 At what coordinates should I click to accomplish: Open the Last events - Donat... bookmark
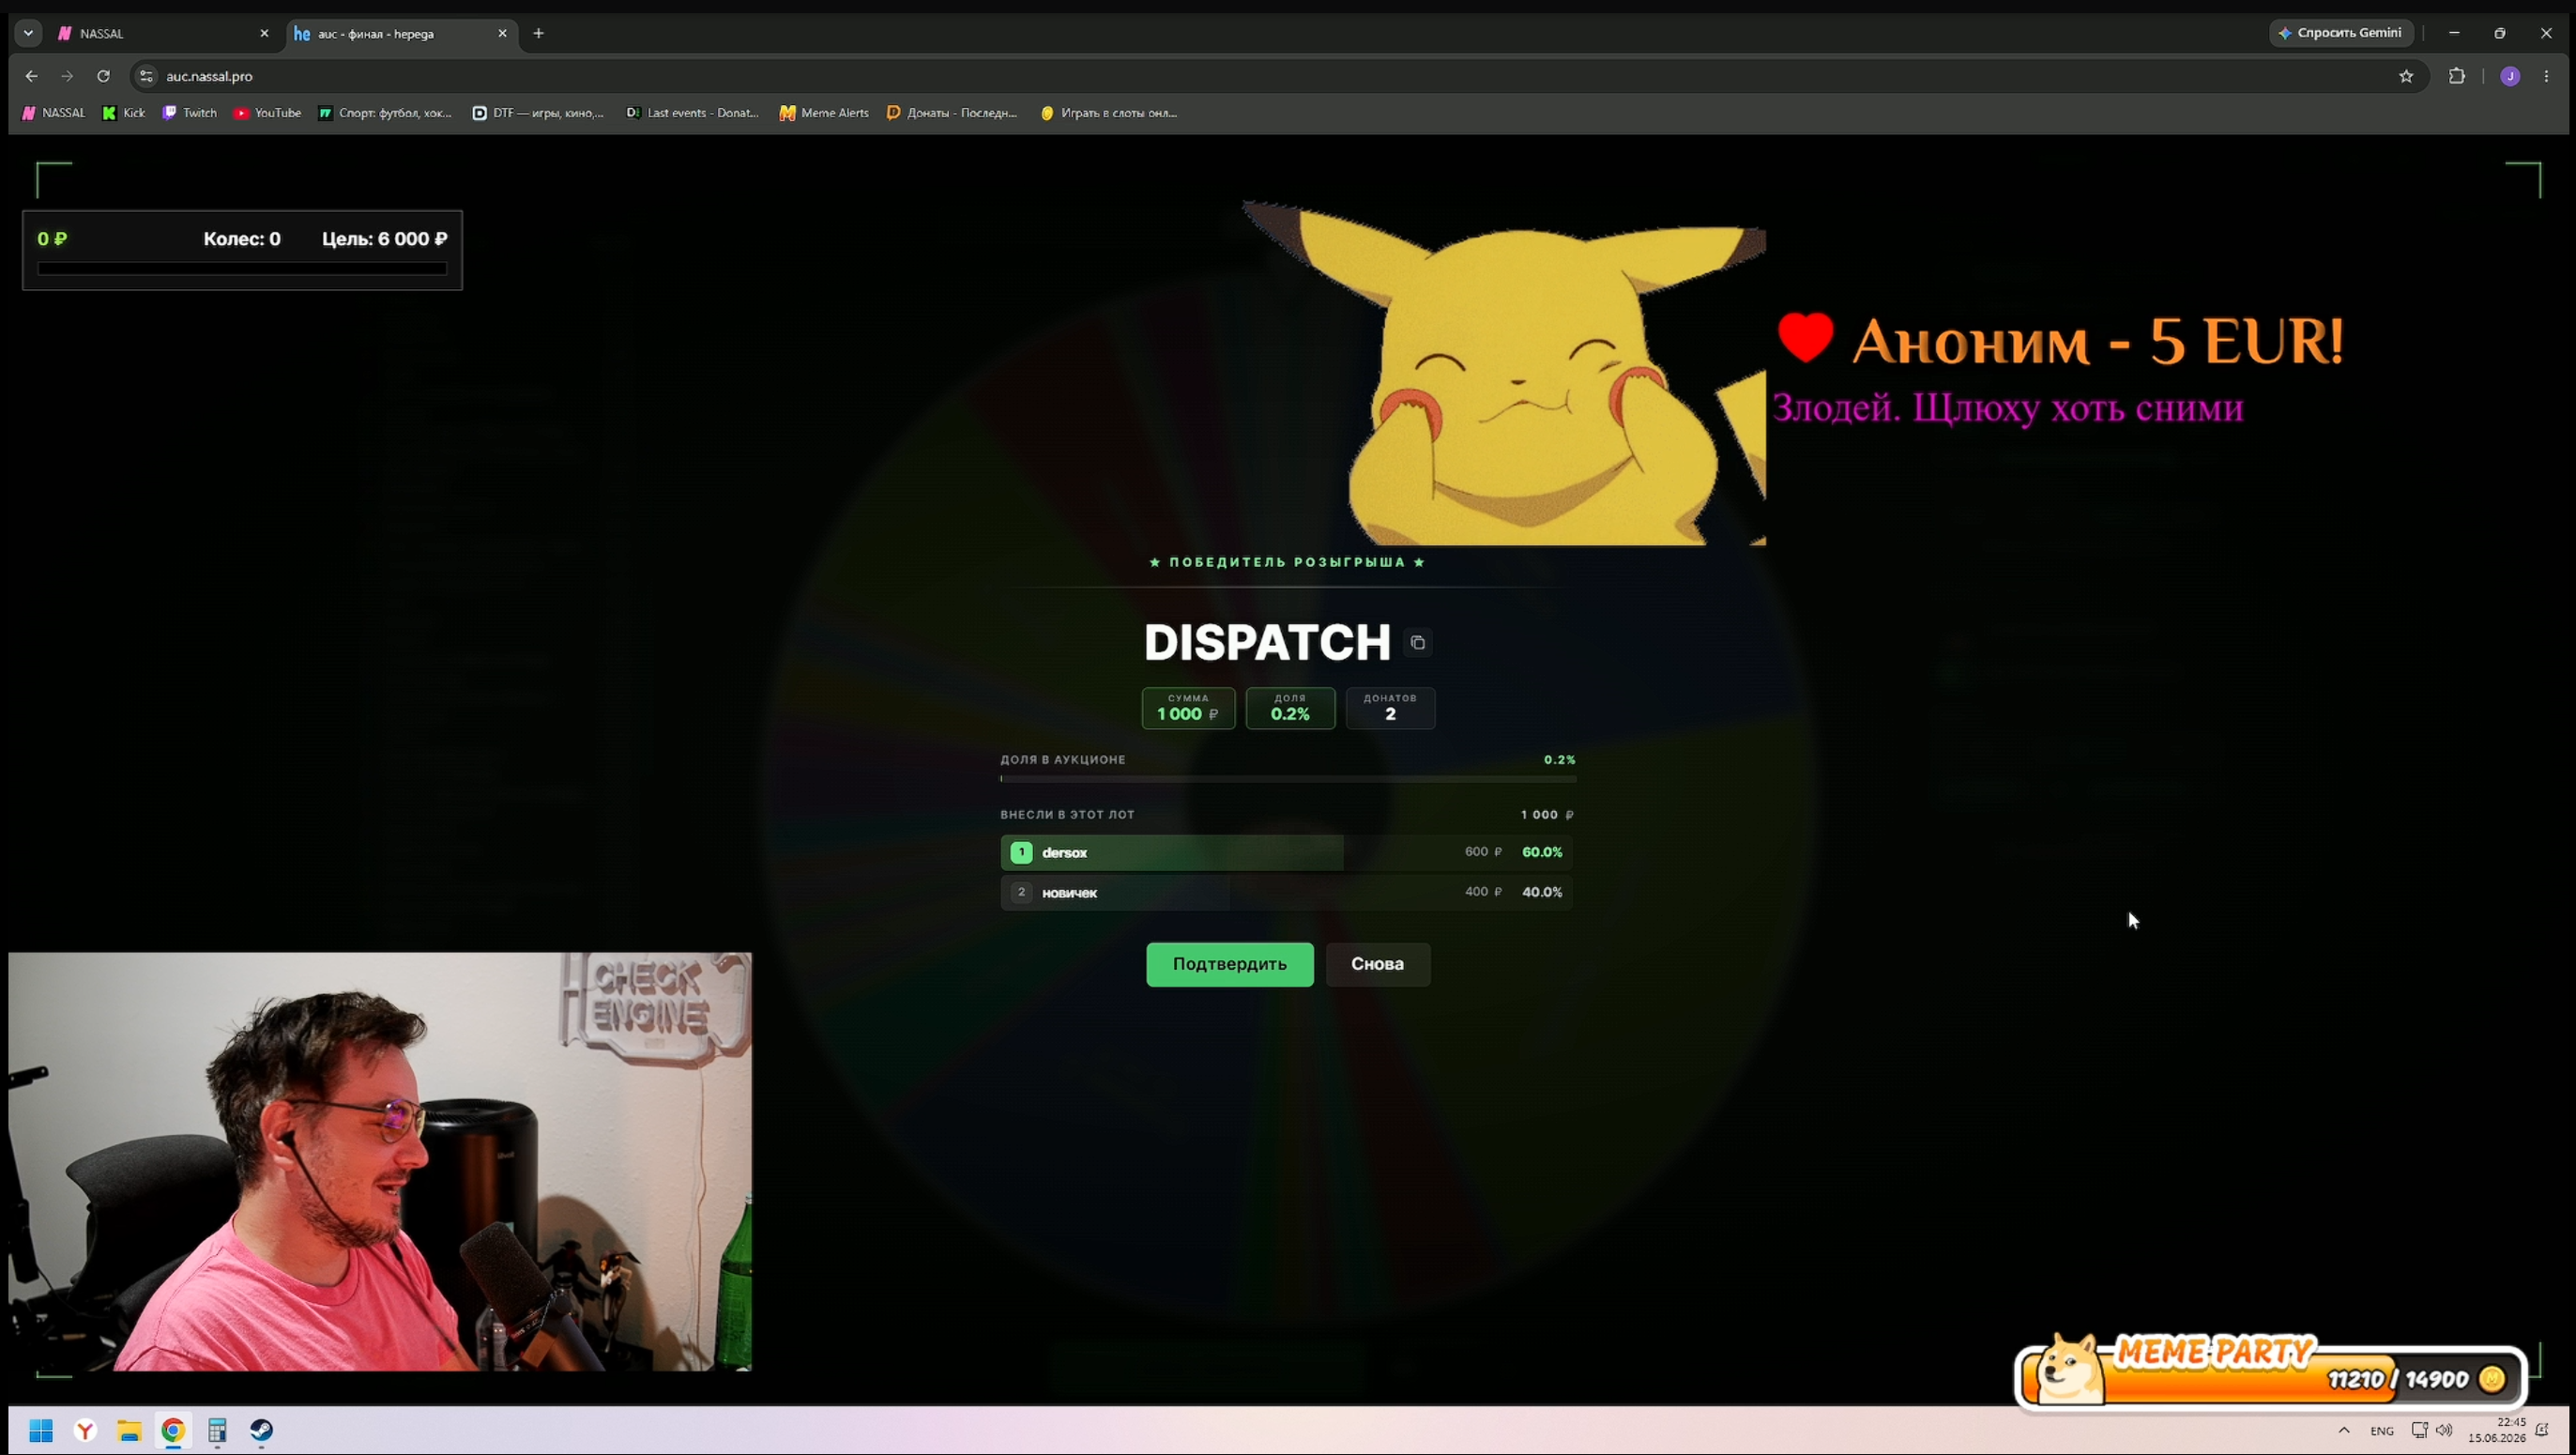(x=692, y=113)
